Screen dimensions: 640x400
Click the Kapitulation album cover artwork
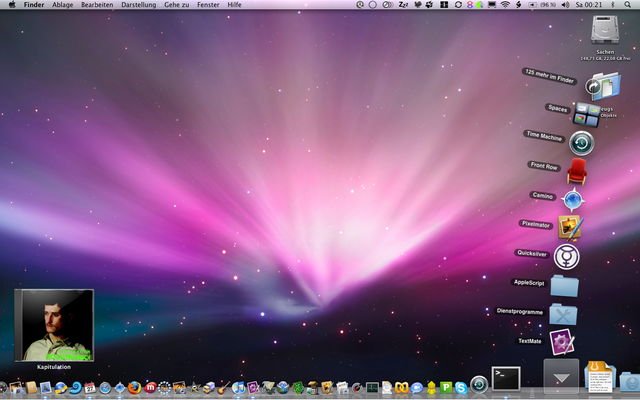tap(54, 325)
